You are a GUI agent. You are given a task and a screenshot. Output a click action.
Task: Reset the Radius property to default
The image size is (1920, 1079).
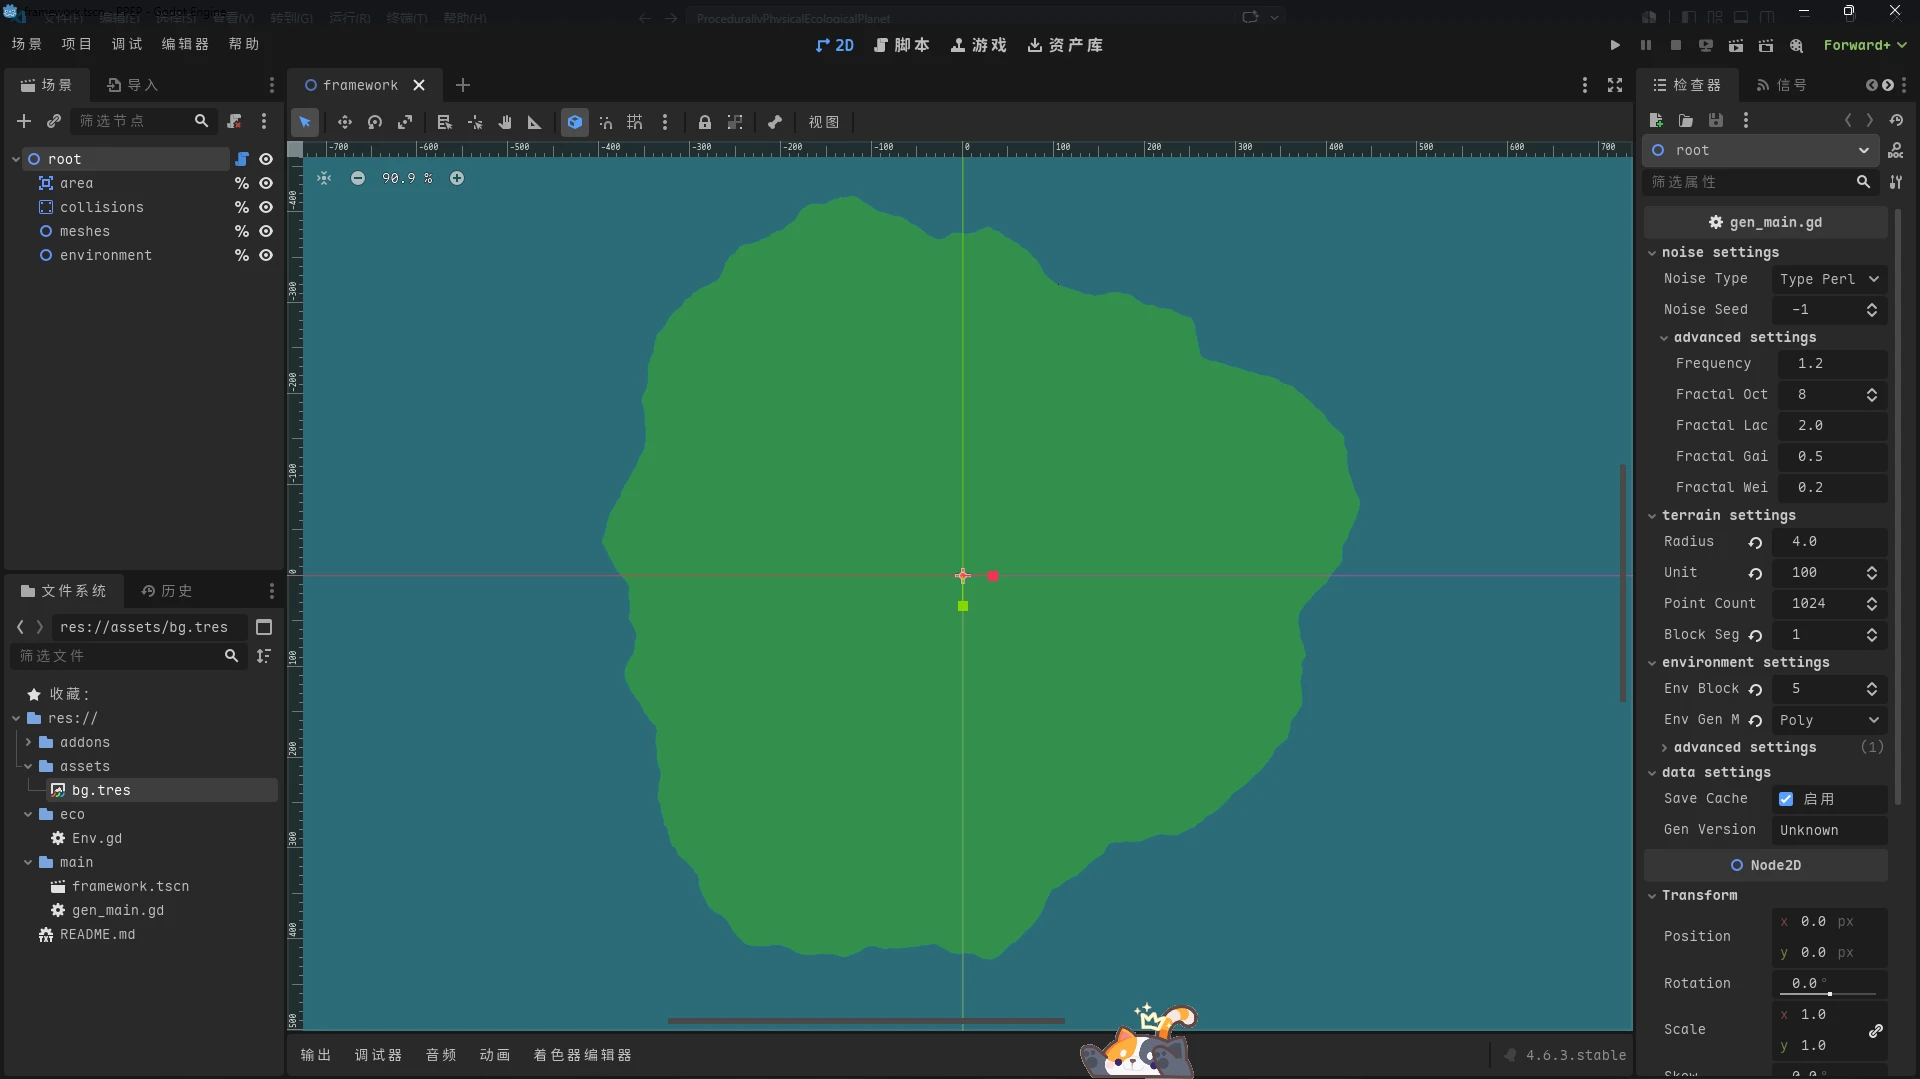click(x=1755, y=542)
